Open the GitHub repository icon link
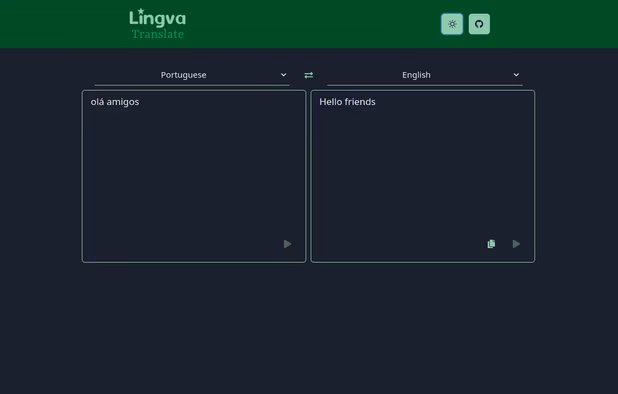 point(479,24)
